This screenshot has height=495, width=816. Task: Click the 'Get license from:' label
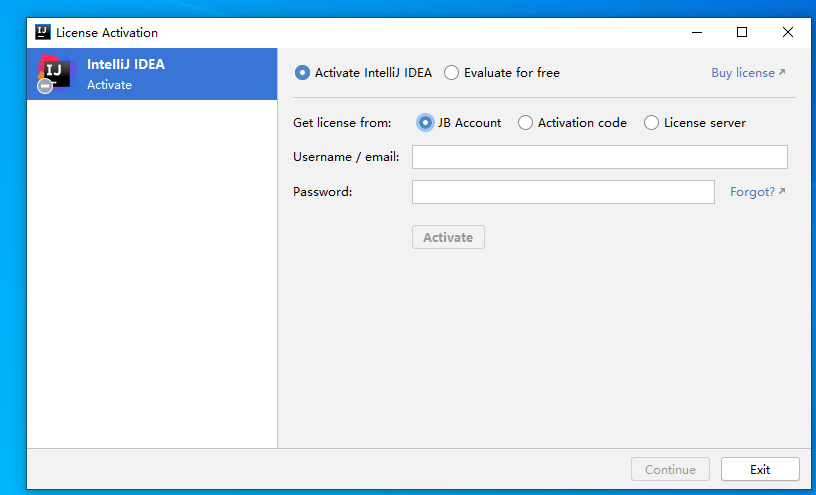342,123
